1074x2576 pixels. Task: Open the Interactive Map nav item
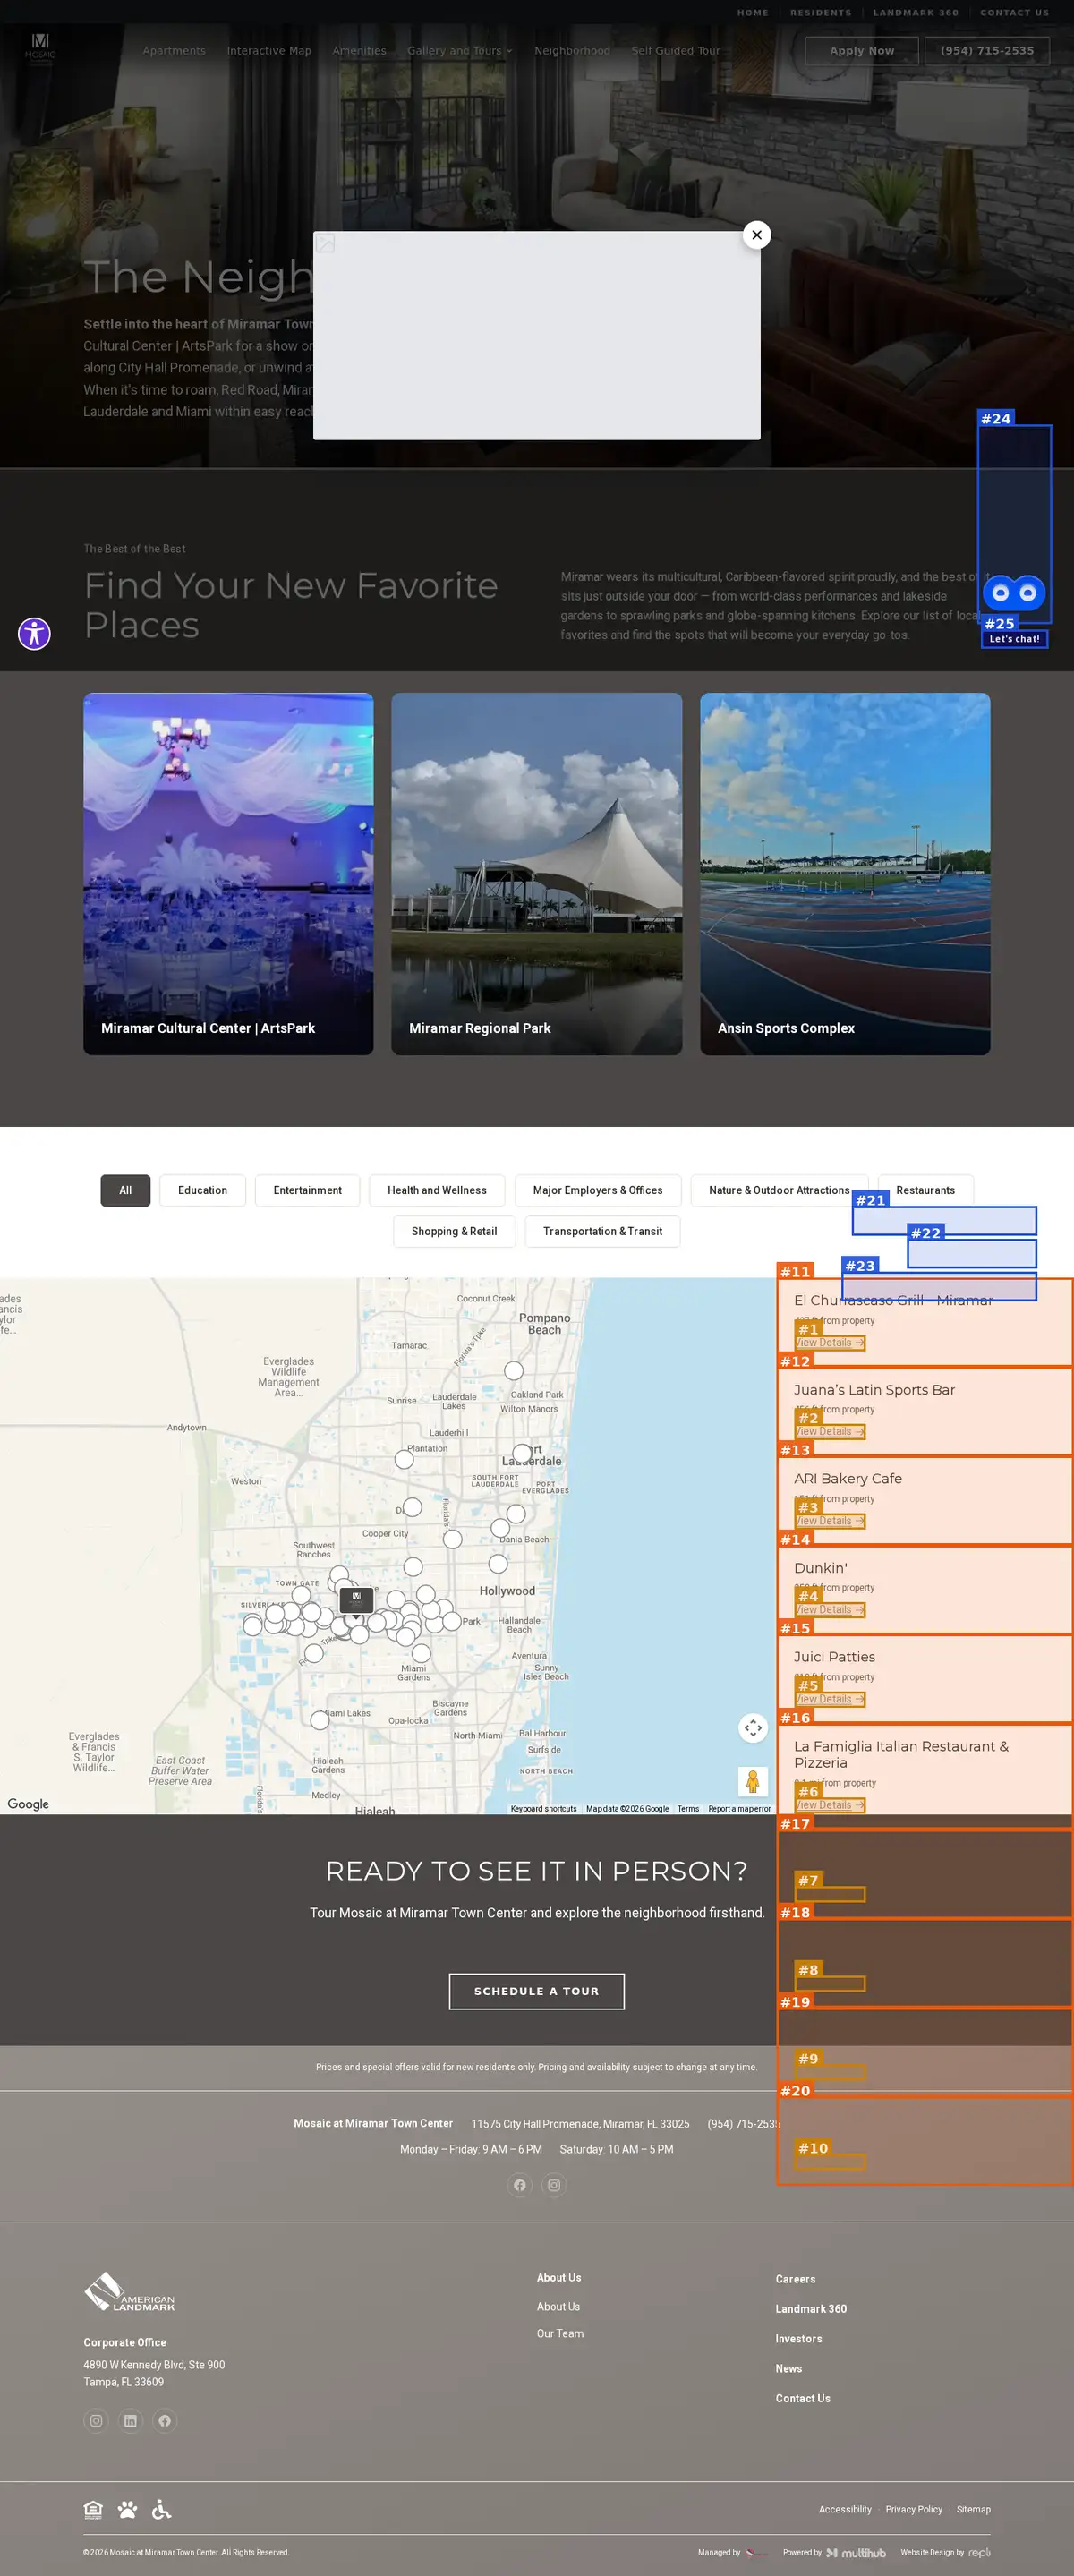coord(269,51)
